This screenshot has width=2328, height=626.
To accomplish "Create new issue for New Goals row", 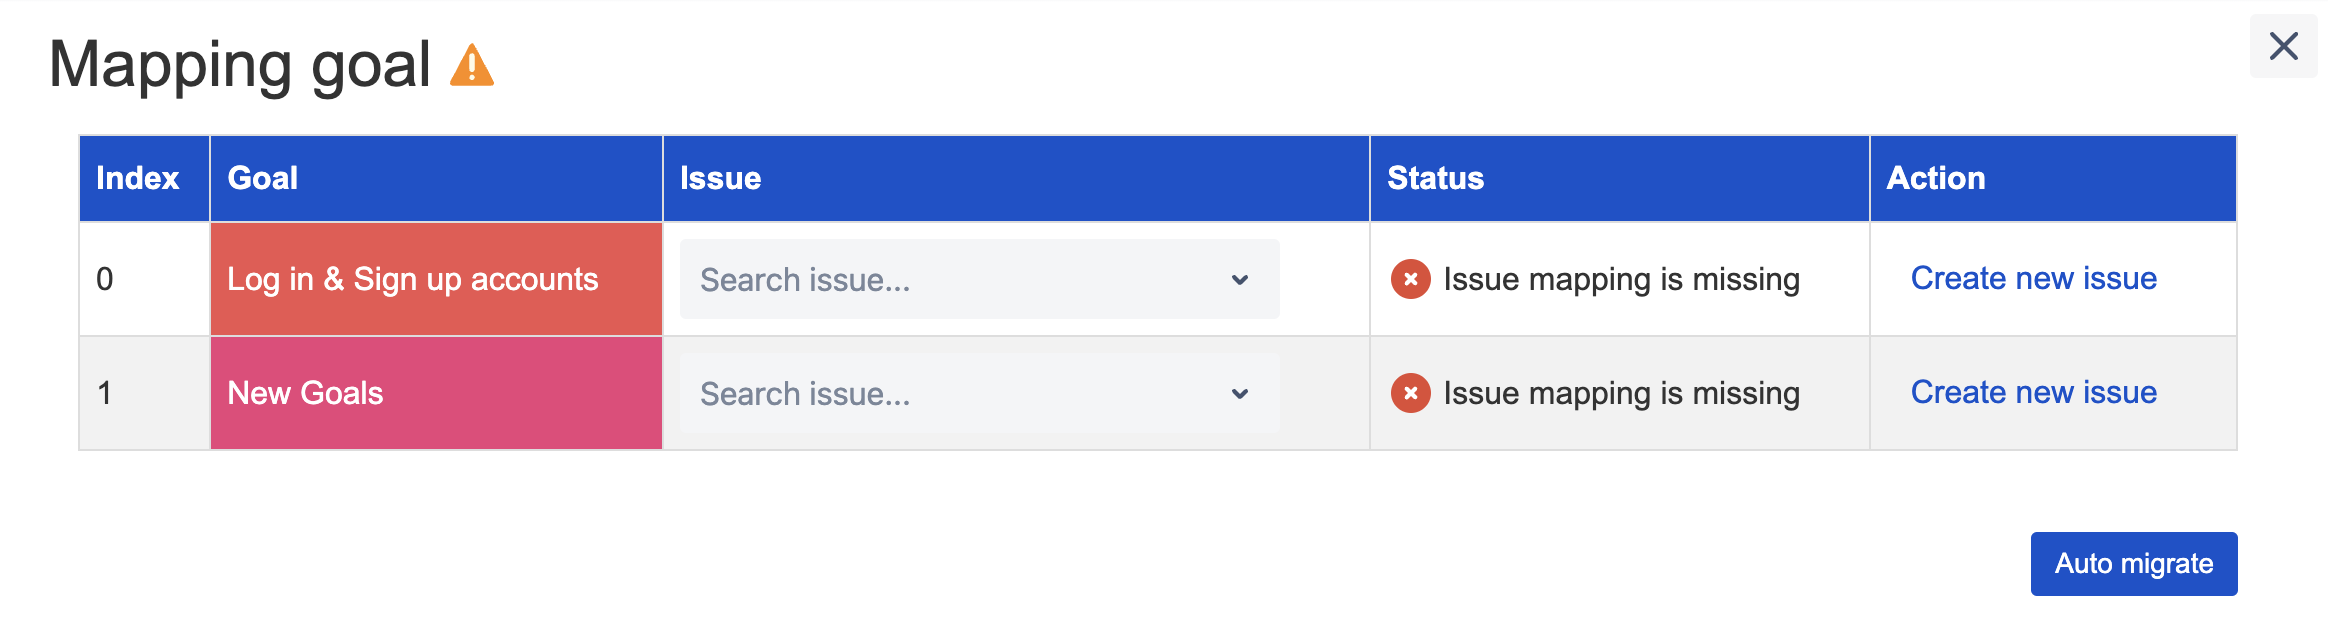I will (x=2033, y=392).
